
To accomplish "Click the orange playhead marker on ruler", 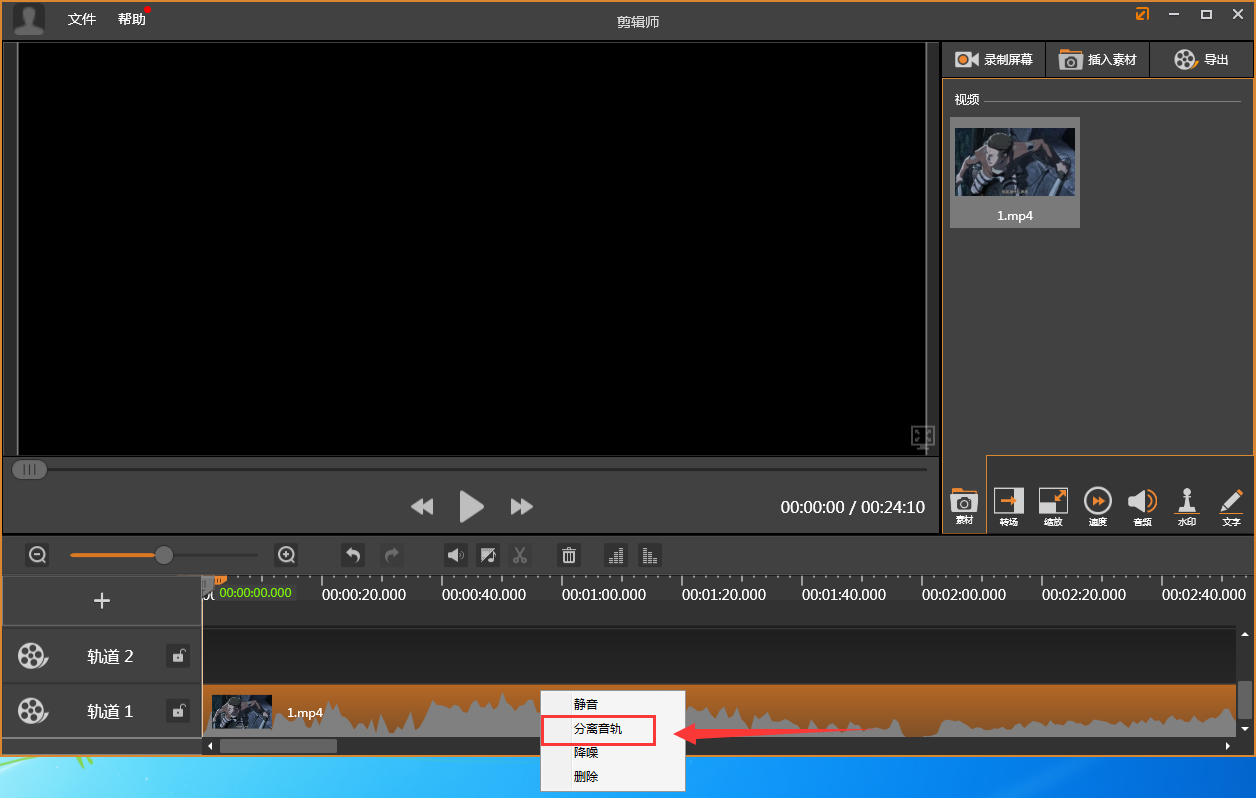I will tap(219, 580).
